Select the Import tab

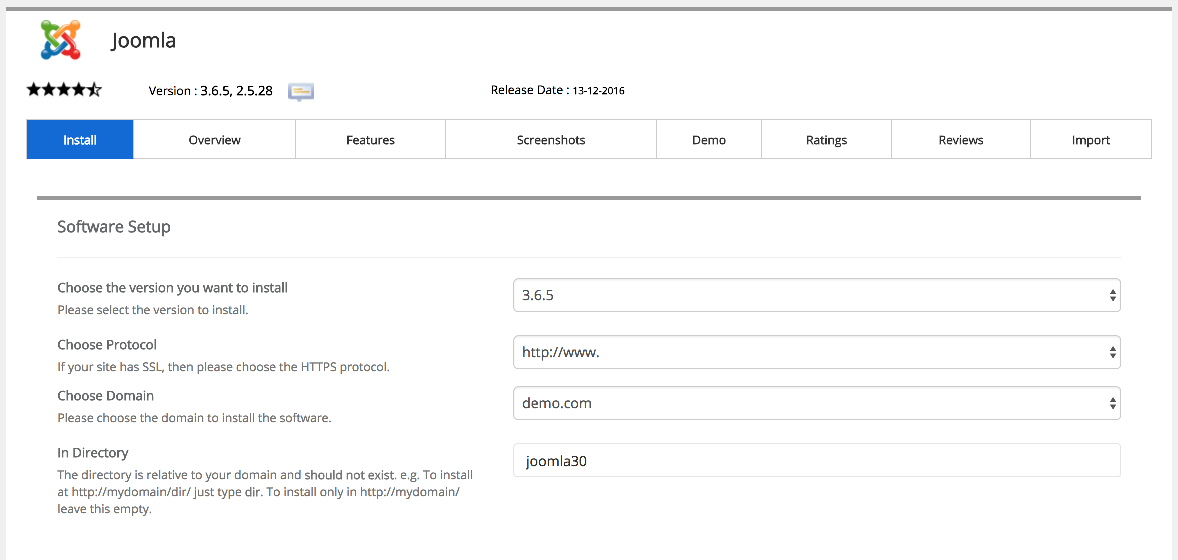coord(1091,140)
